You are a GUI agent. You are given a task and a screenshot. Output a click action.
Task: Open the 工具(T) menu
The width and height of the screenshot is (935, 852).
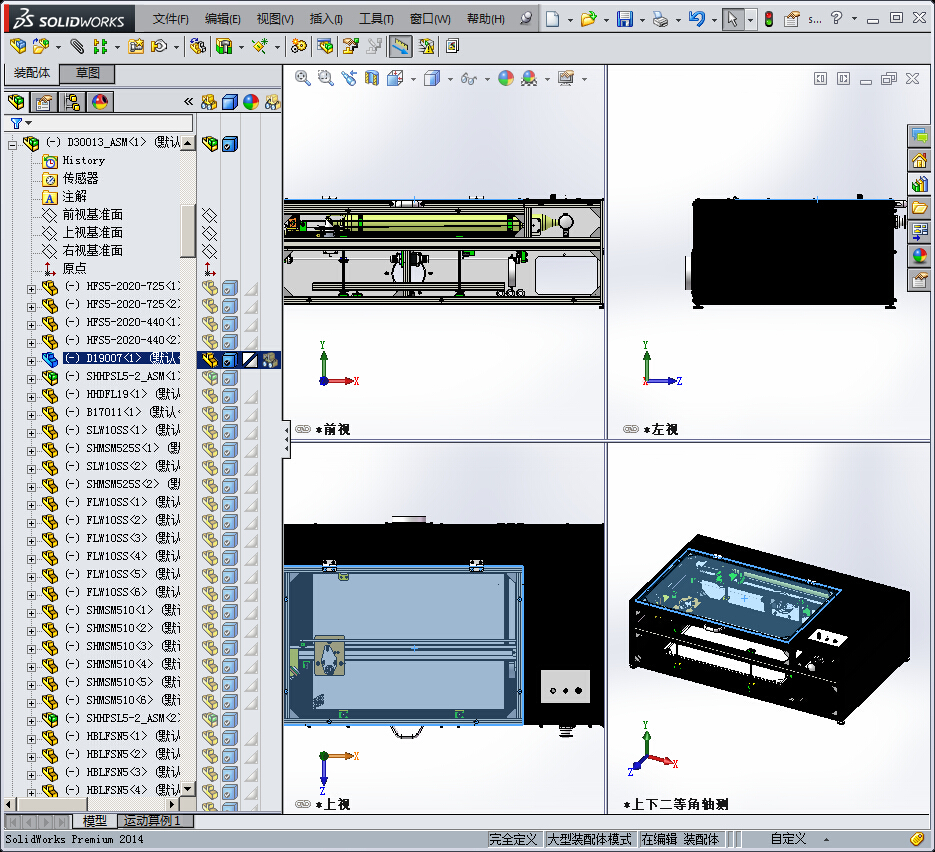(376, 19)
